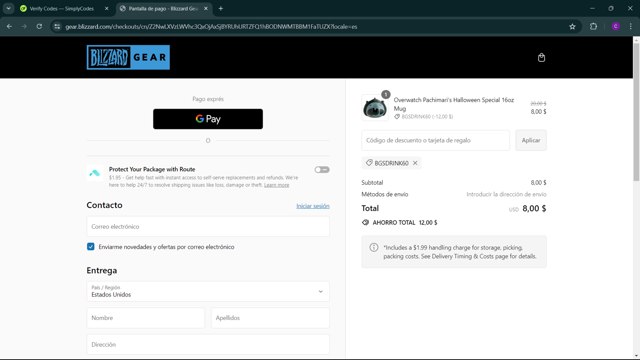Go forward in browser history
The image size is (640, 360).
pos(24,27)
